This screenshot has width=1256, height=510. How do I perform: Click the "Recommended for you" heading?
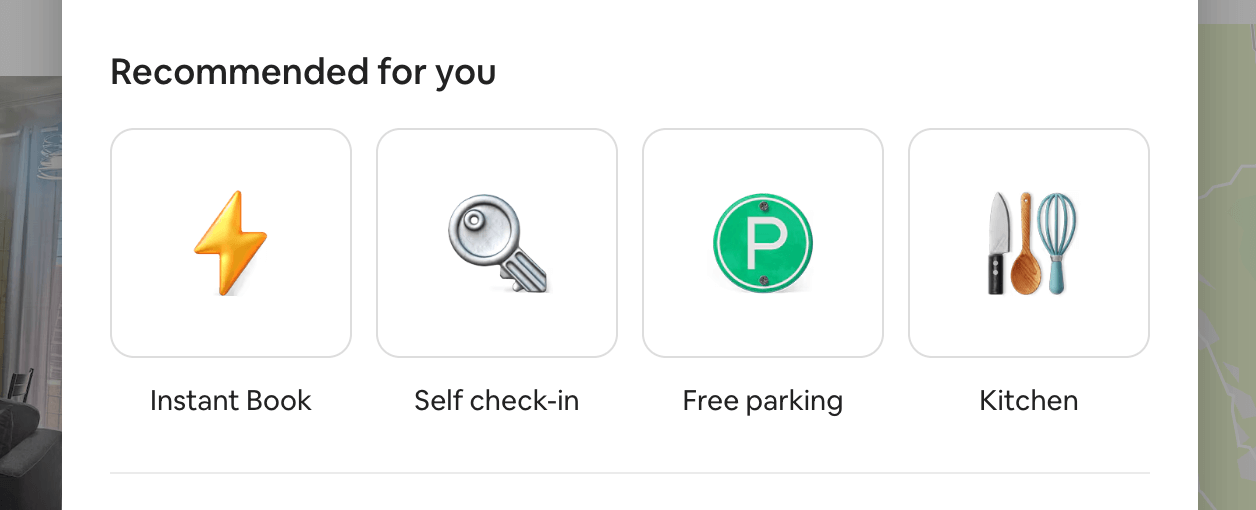click(x=303, y=72)
